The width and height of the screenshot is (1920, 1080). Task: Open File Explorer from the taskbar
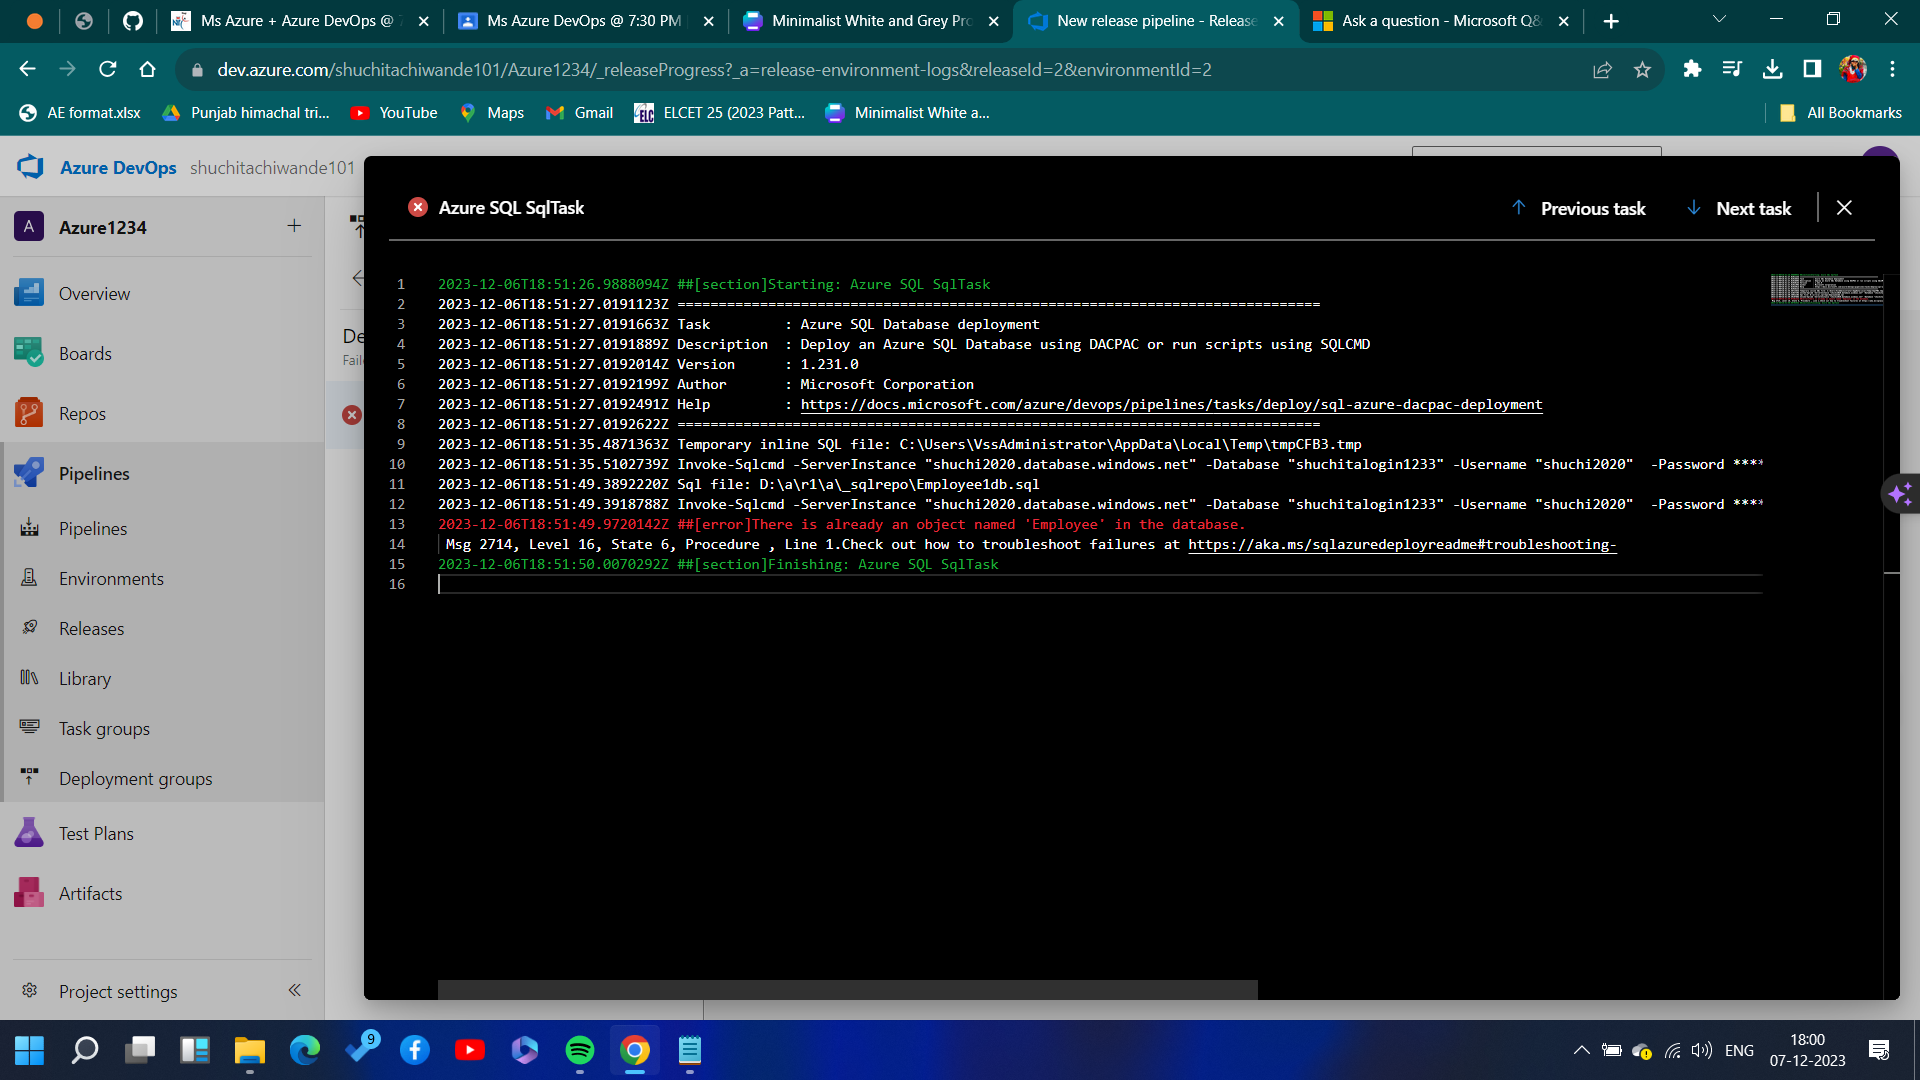(250, 1050)
